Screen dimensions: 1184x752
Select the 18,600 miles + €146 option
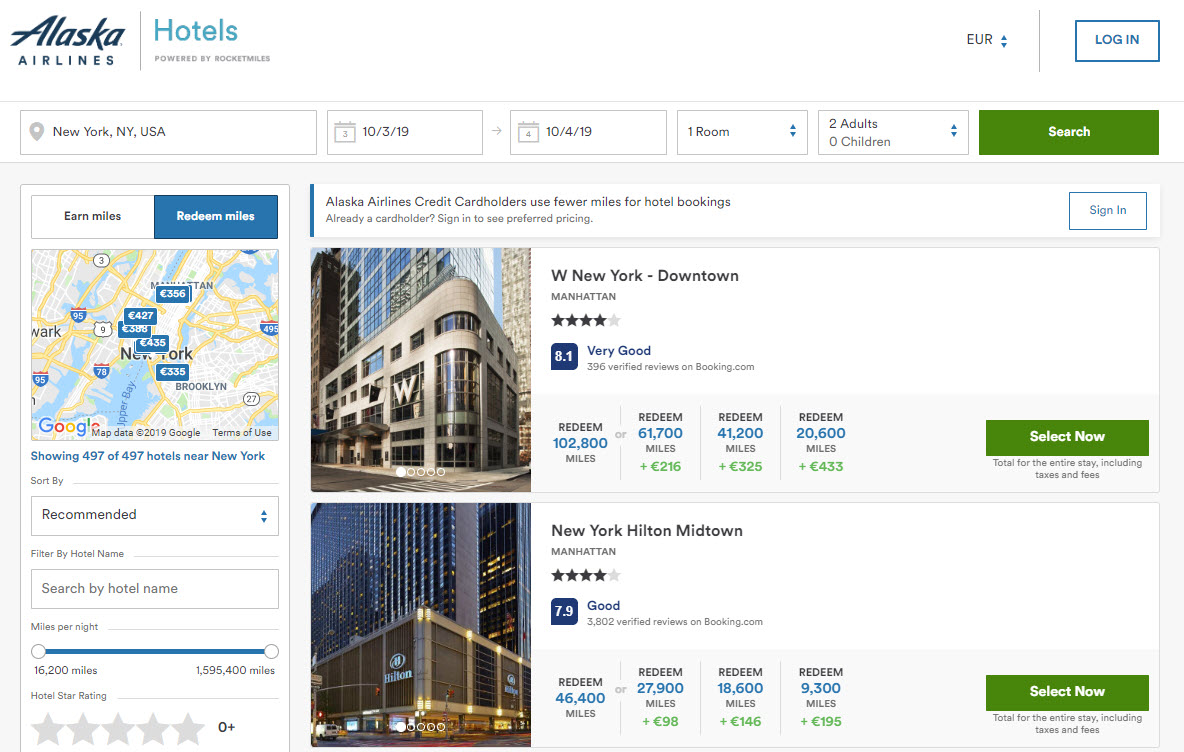(740, 698)
